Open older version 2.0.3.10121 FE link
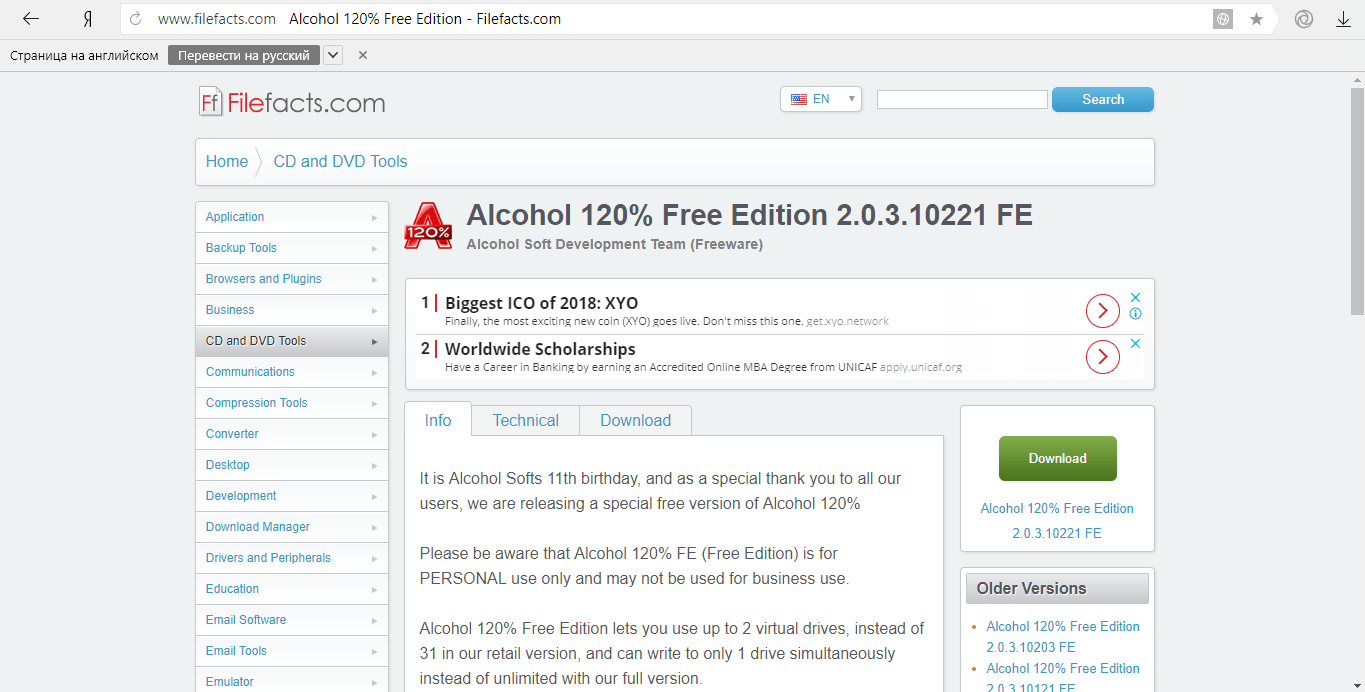Image resolution: width=1365 pixels, height=692 pixels. click(x=1063, y=677)
